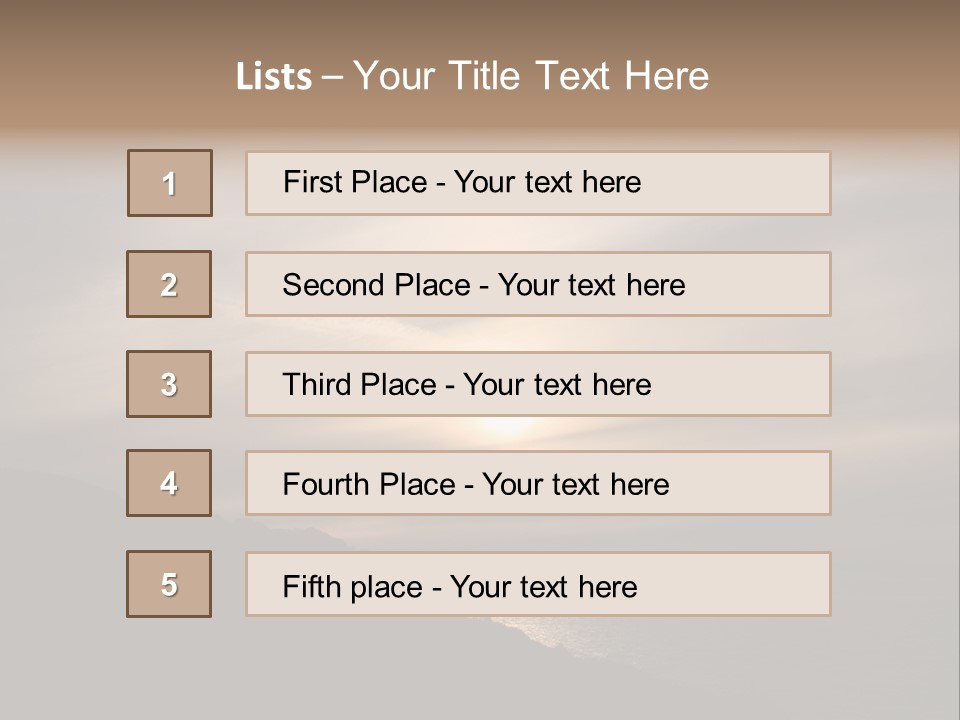This screenshot has width=960, height=720.
Task: Select the number 2 box
Action: 169,284
